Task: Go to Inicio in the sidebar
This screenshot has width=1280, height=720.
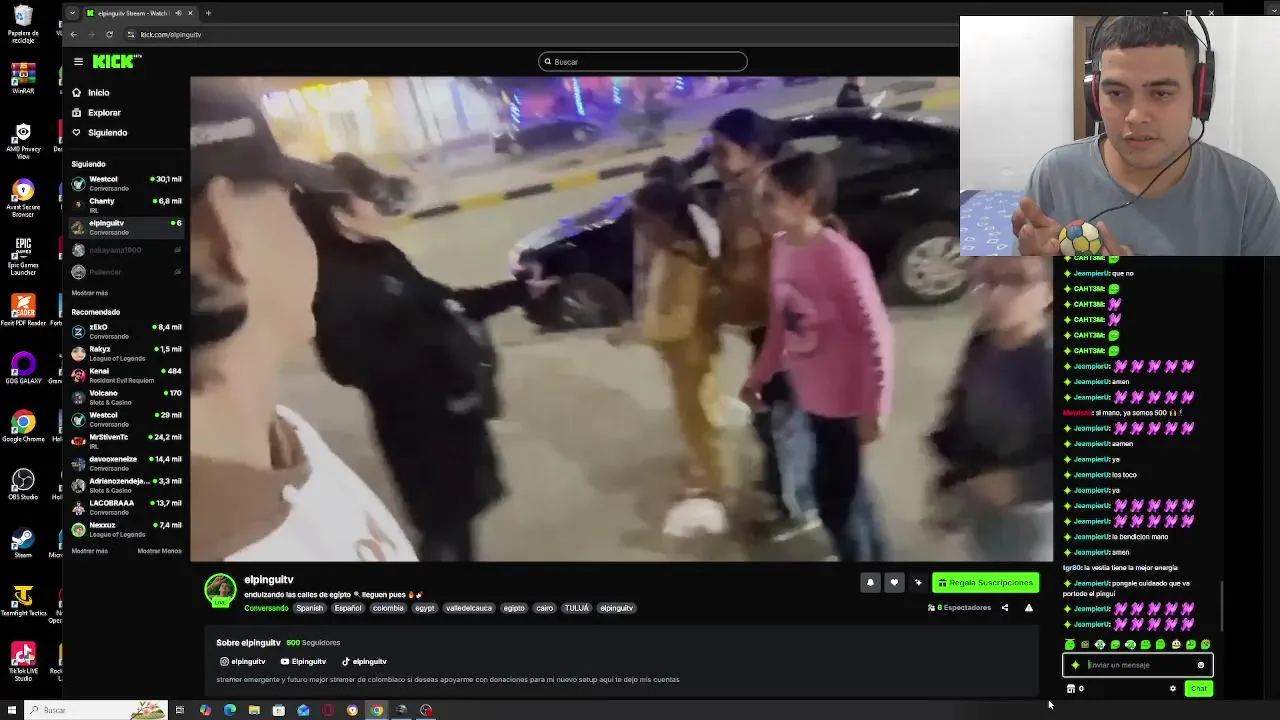Action: 98,93
